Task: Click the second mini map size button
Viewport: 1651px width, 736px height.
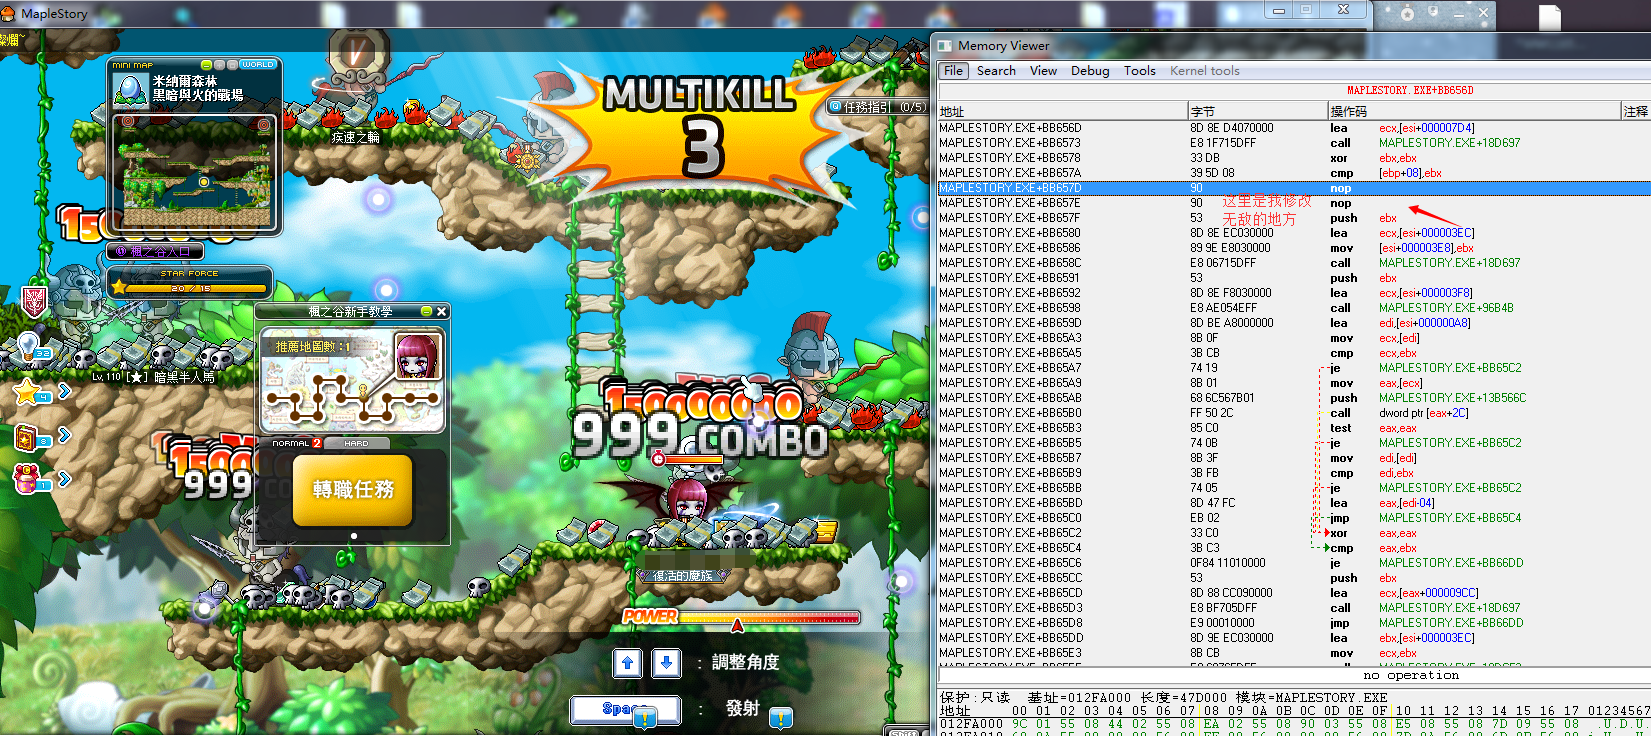Action: (x=219, y=64)
